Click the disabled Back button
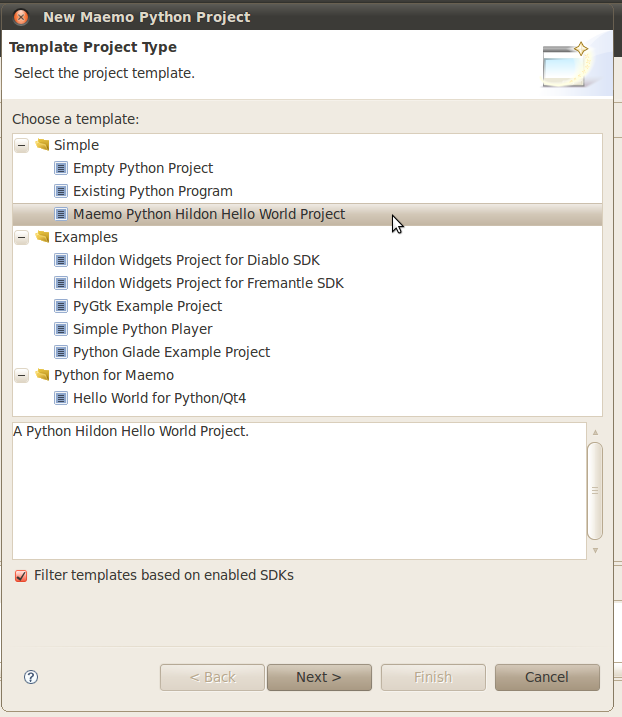Viewport: 622px width, 717px height. tap(212, 677)
